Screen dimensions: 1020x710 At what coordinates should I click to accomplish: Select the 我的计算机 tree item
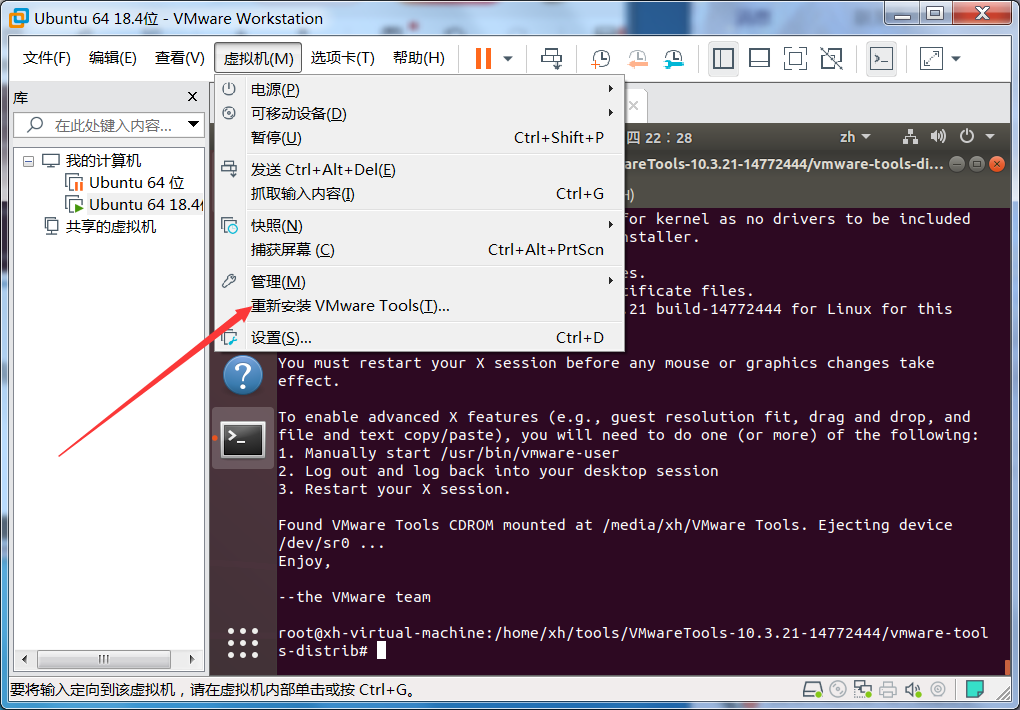pos(103,160)
